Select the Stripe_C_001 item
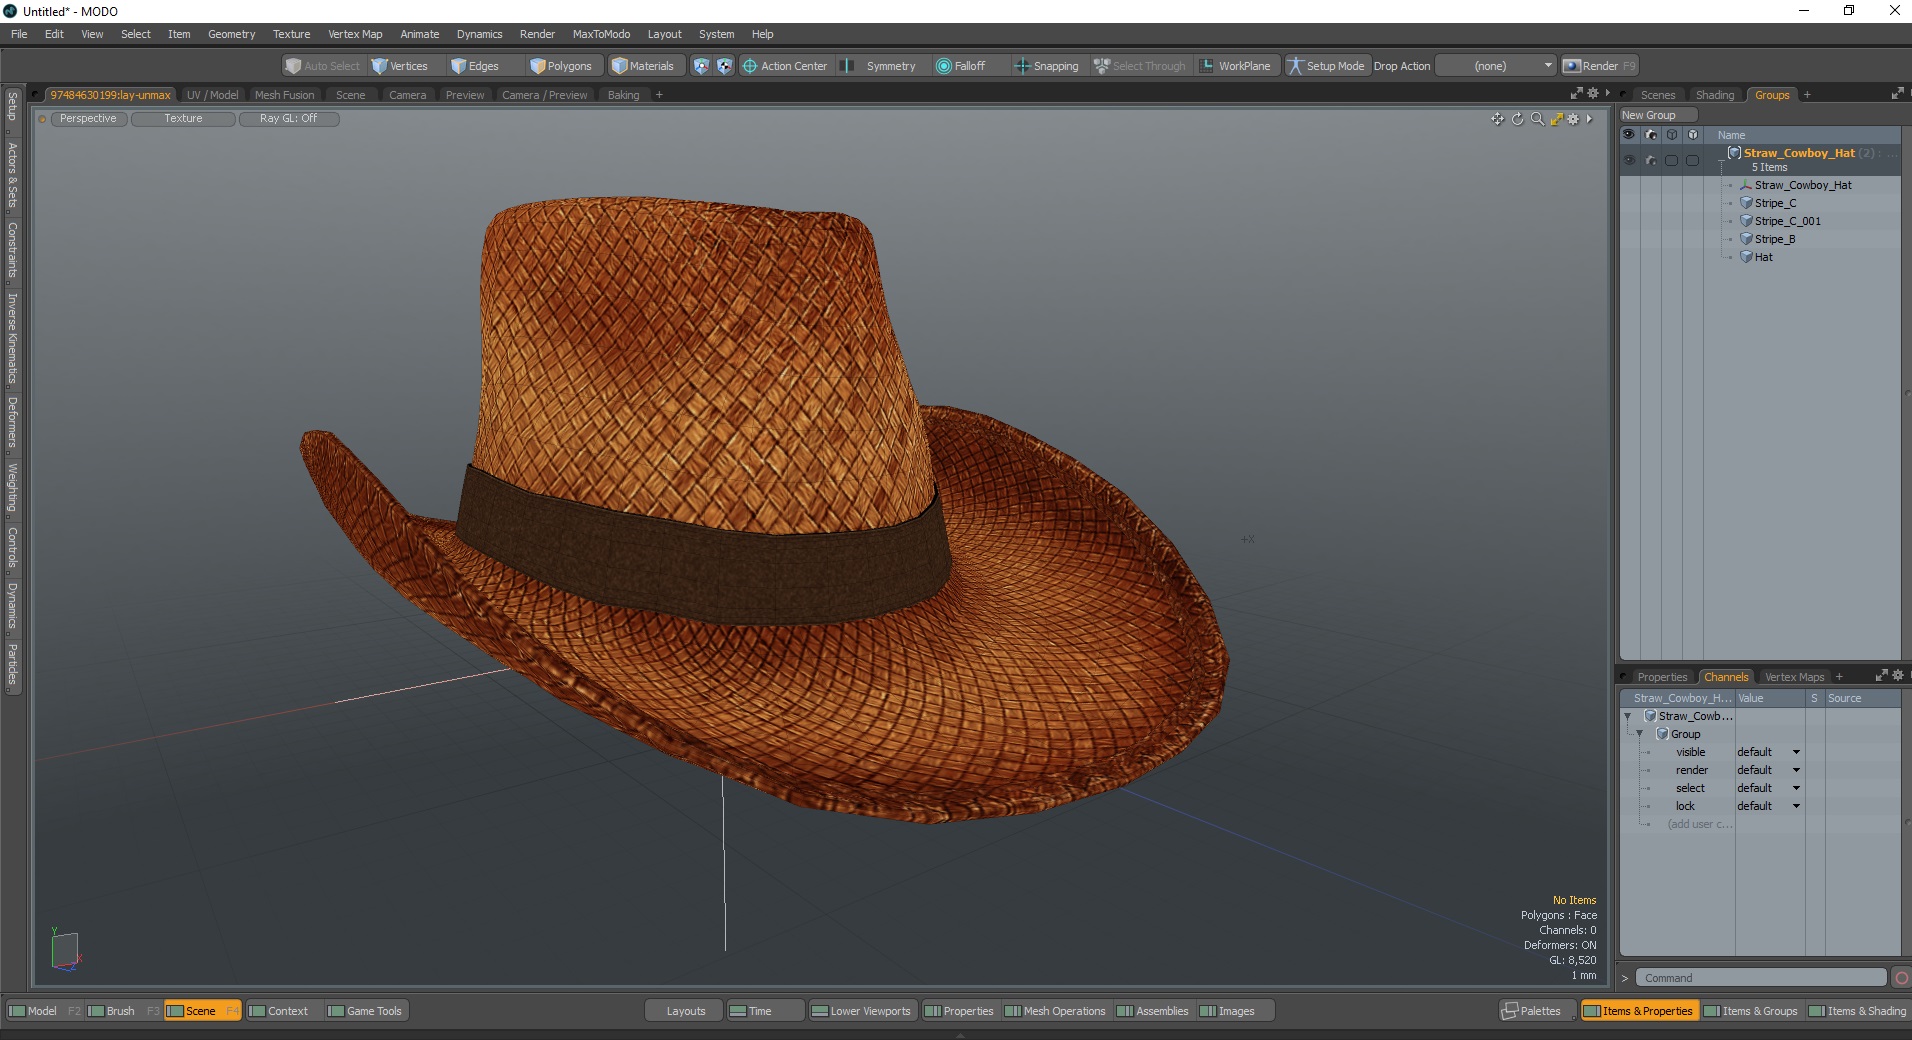The width and height of the screenshot is (1912, 1040). tap(1787, 221)
